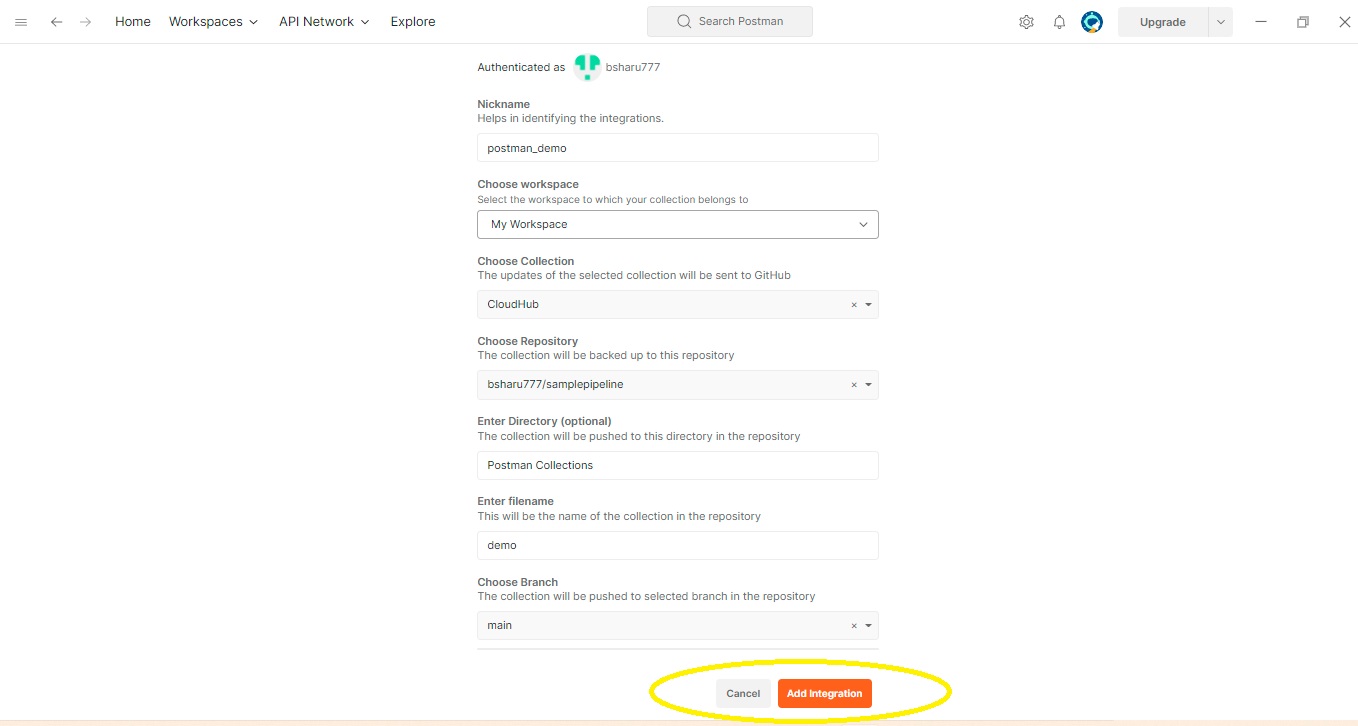This screenshot has height=726, width=1358.
Task: Go back with the left arrow
Action: coord(56,22)
